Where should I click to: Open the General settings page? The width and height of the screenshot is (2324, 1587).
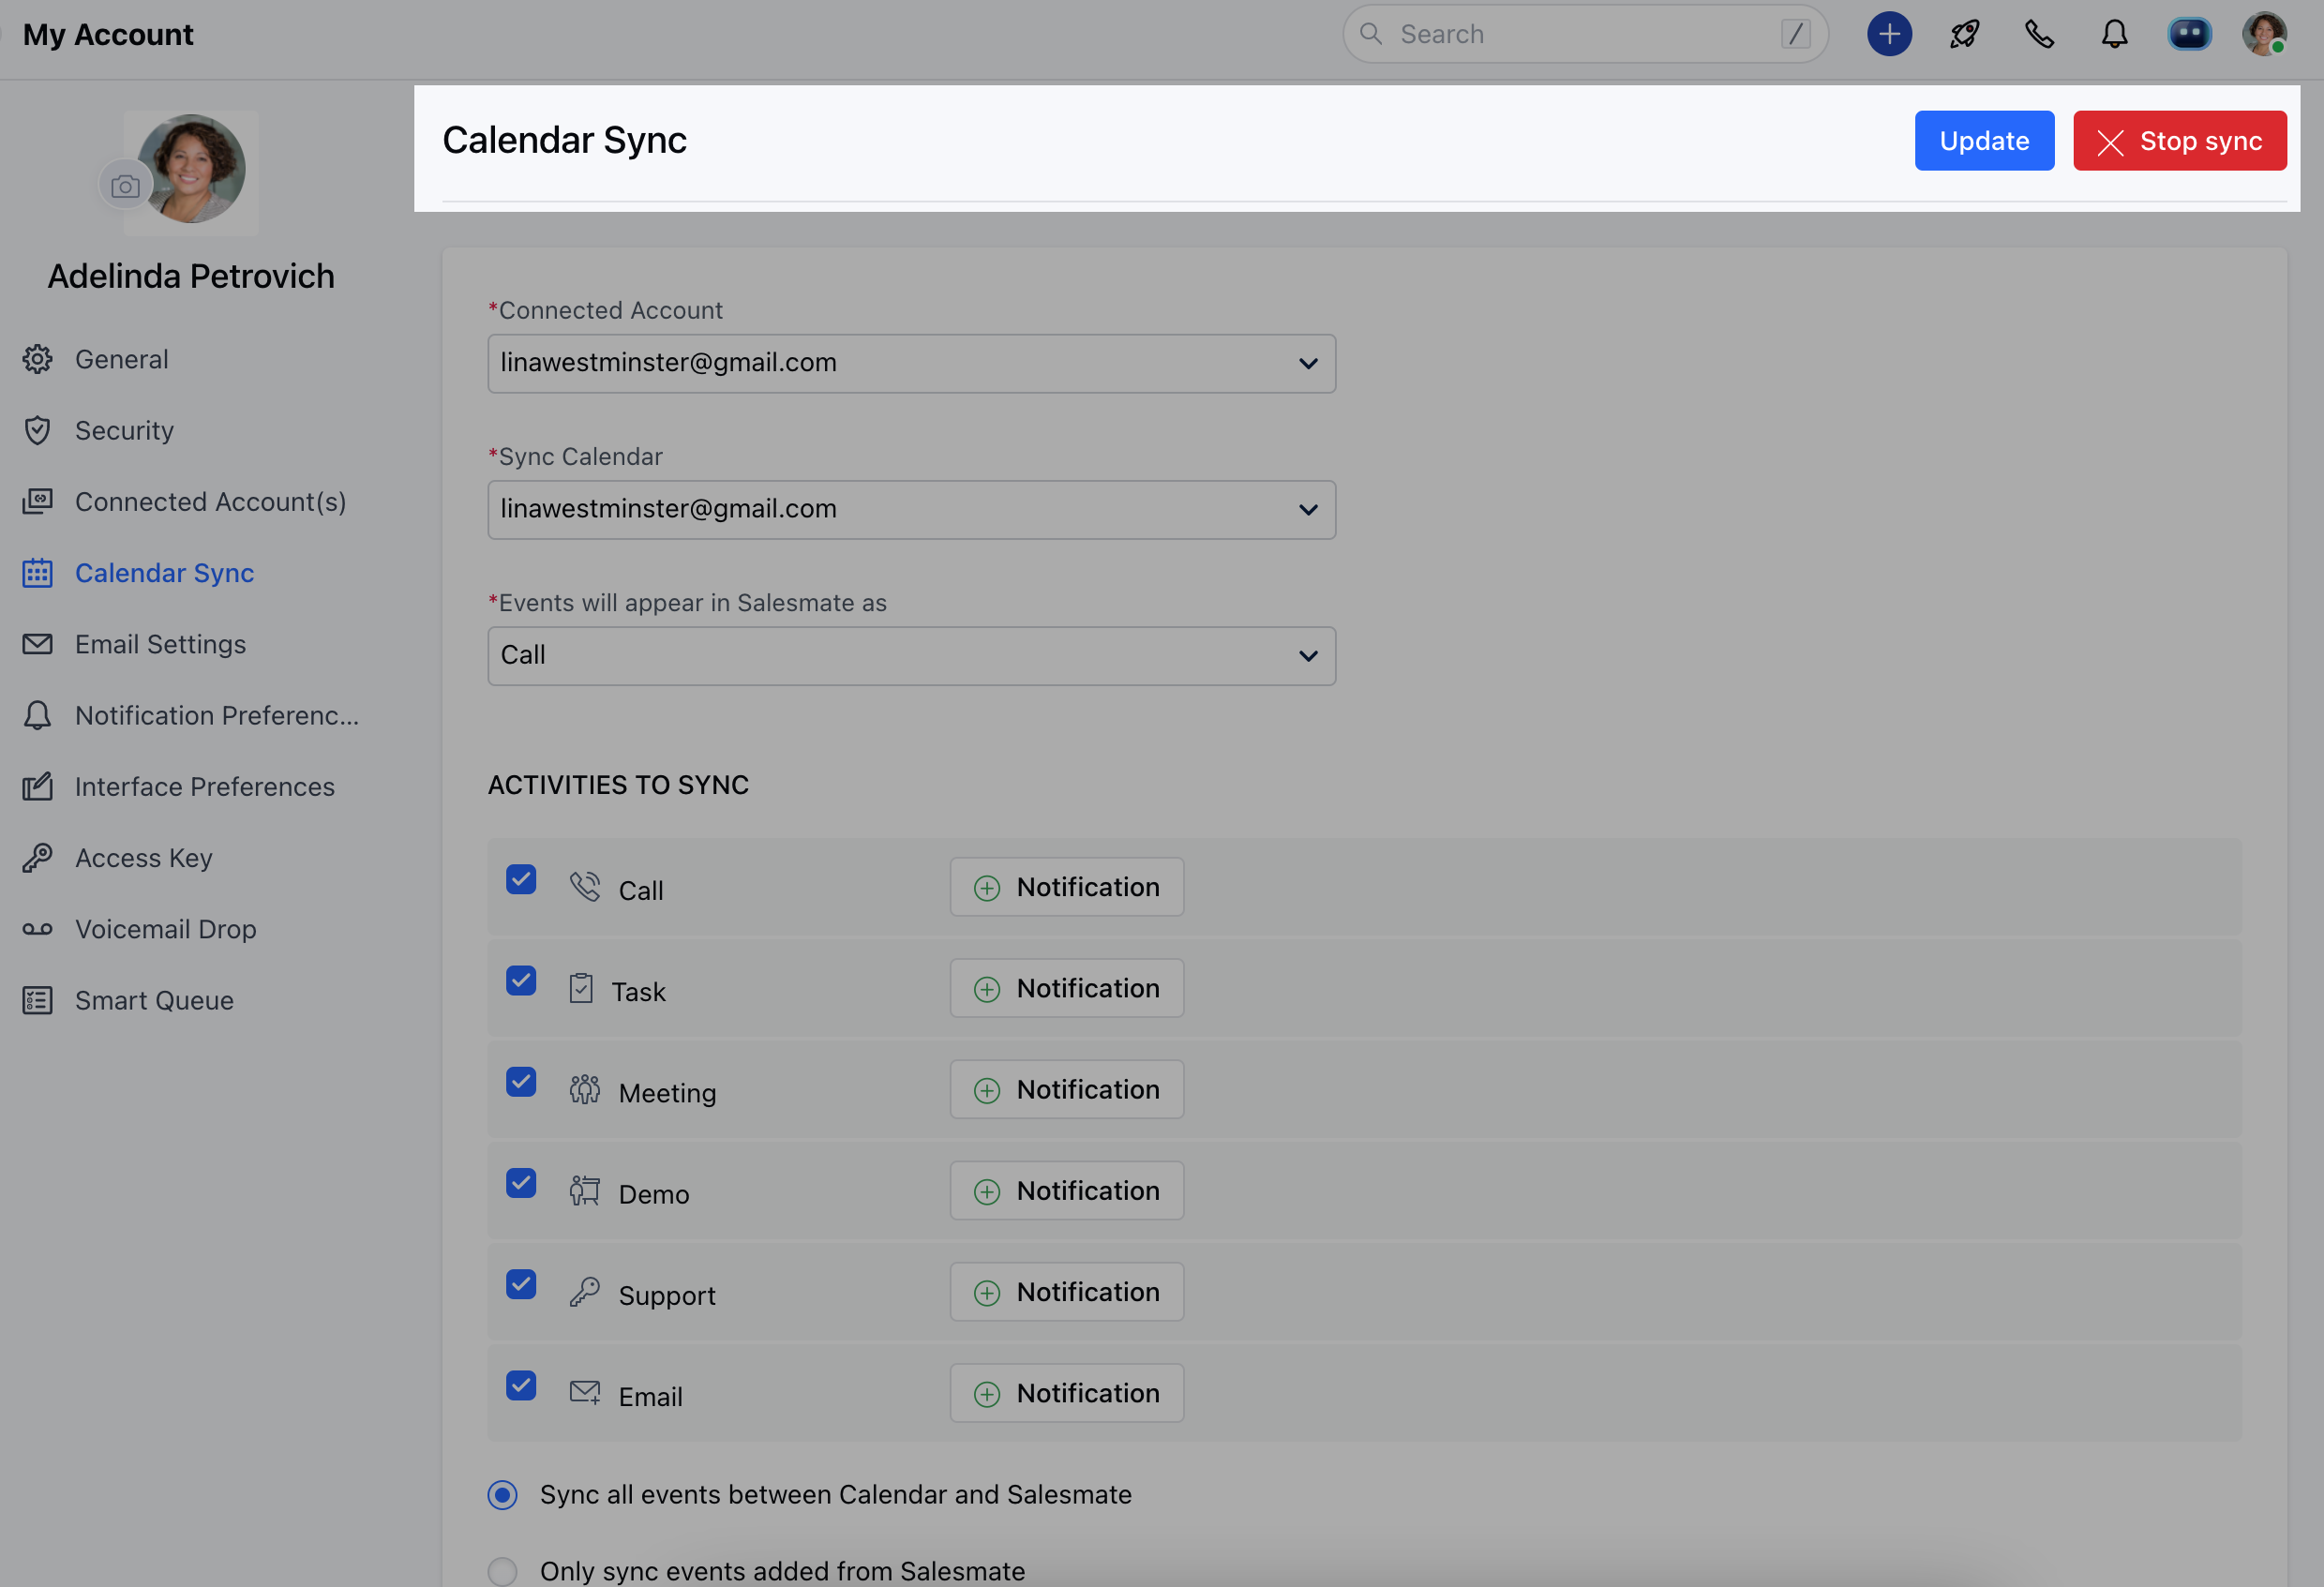[121, 359]
